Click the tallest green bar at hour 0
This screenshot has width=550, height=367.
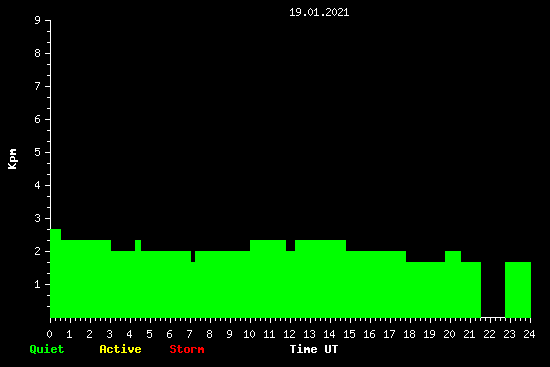pyautogui.click(x=55, y=273)
